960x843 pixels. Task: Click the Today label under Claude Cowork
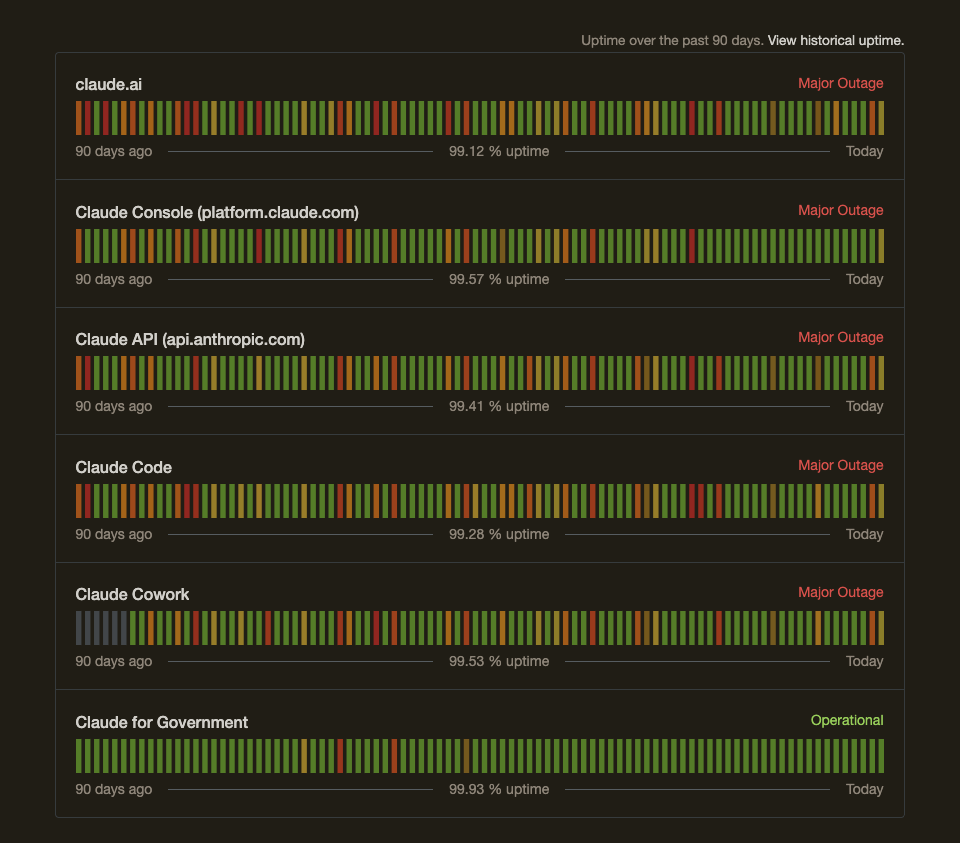tap(864, 661)
